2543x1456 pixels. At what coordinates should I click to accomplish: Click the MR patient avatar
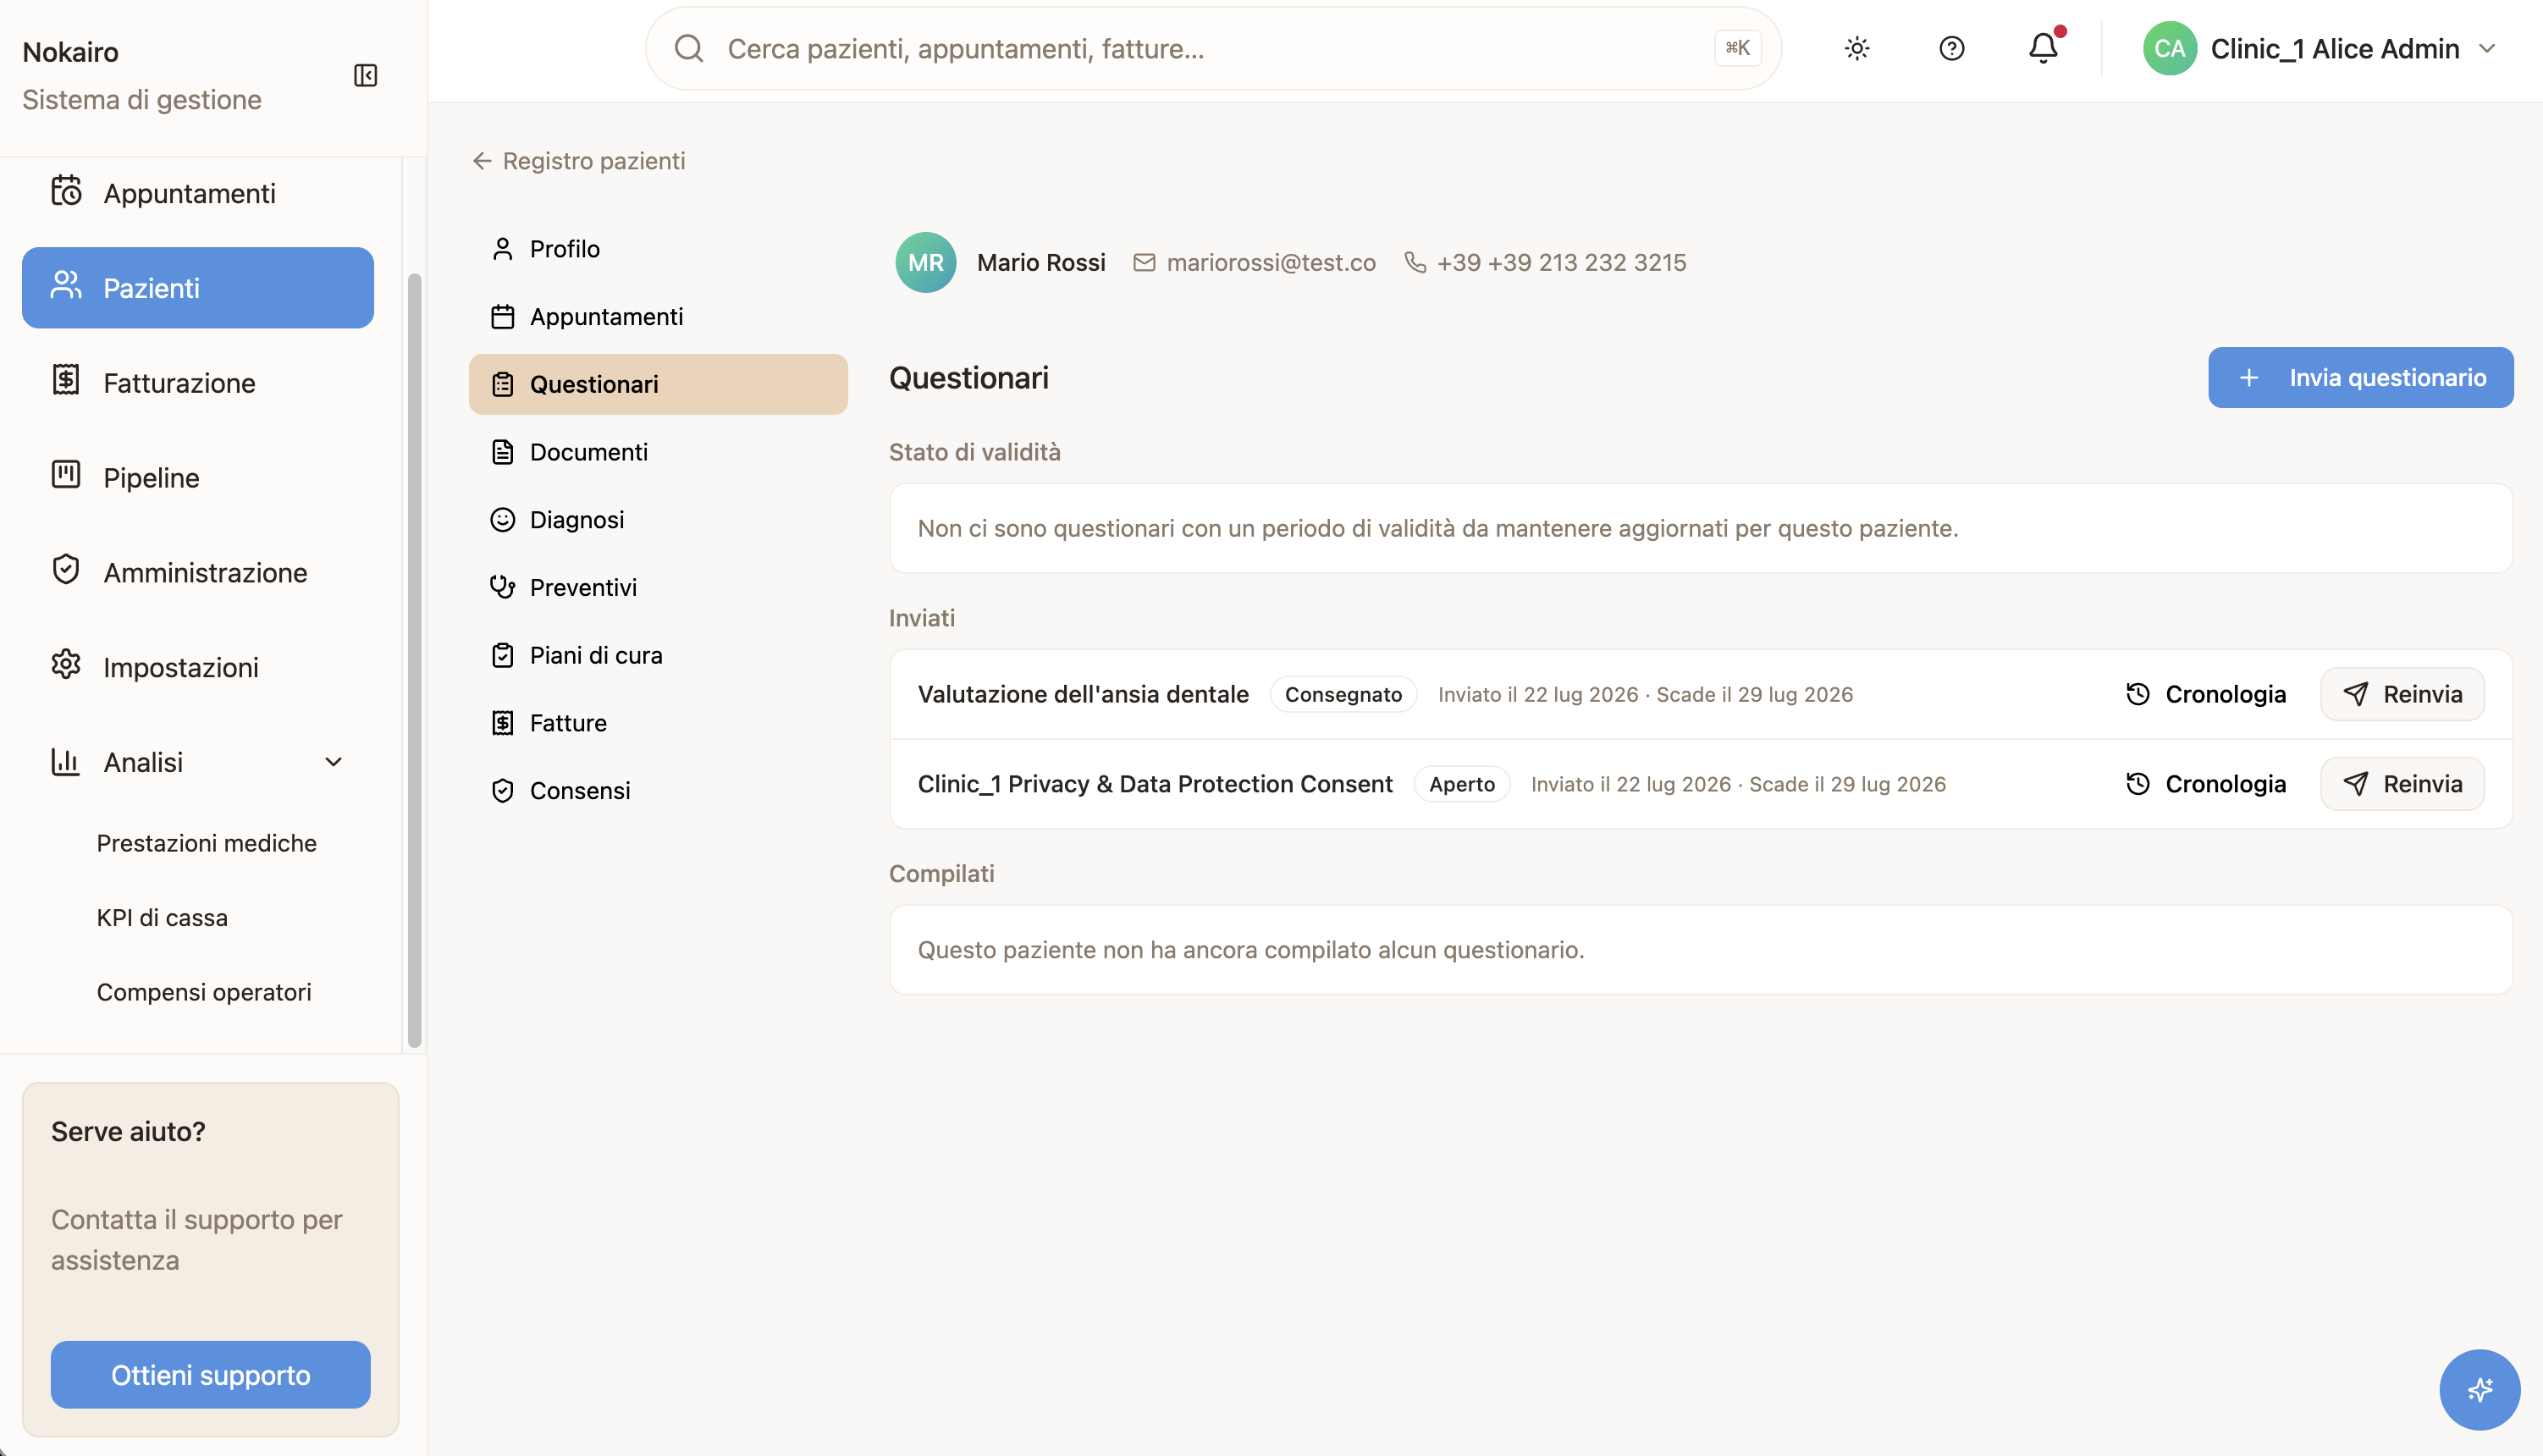[x=926, y=262]
